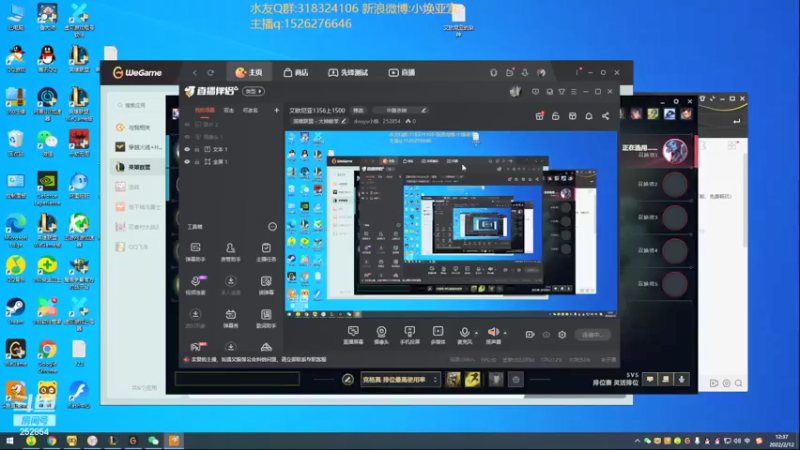Select the picking player's champion portrait
800x450 pixels.
click(675, 151)
